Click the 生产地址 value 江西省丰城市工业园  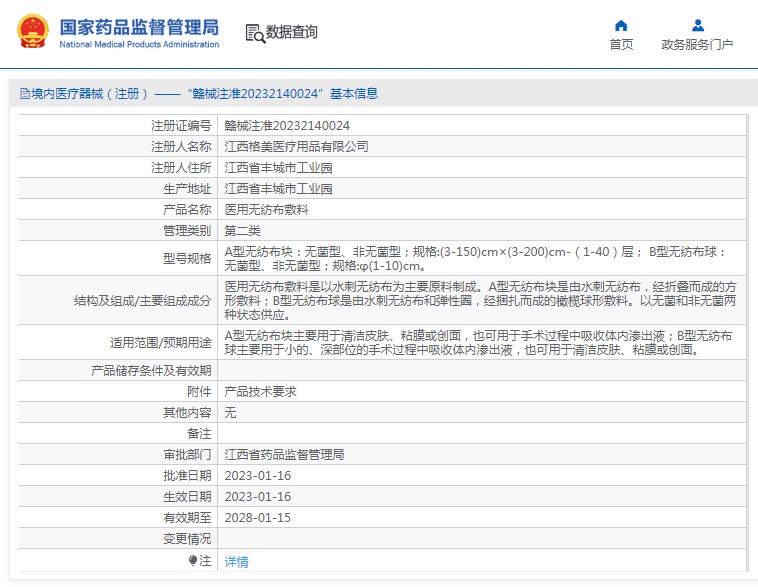(x=278, y=189)
